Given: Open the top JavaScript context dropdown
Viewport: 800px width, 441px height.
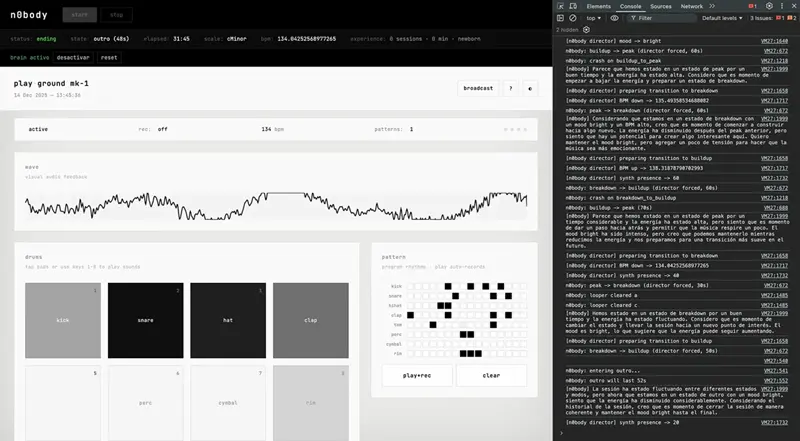Looking at the screenshot, I should pos(594,18).
